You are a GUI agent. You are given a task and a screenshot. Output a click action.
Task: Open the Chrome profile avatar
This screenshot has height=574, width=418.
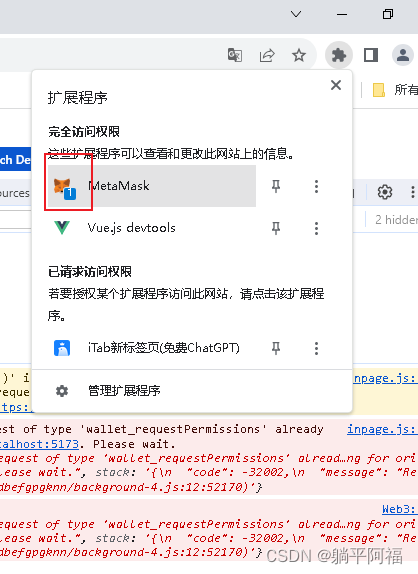pyautogui.click(x=403, y=55)
